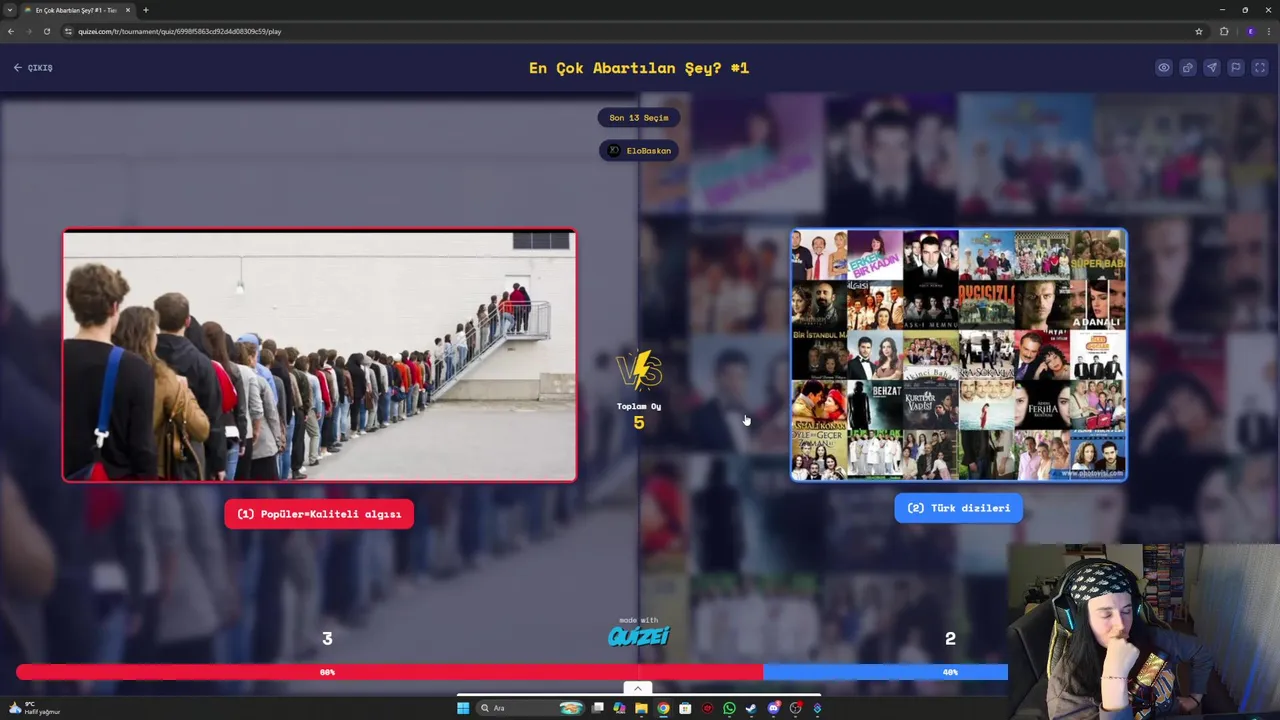Open OBS Studio from the taskbar
The height and width of the screenshot is (720, 1280).
click(x=795, y=708)
